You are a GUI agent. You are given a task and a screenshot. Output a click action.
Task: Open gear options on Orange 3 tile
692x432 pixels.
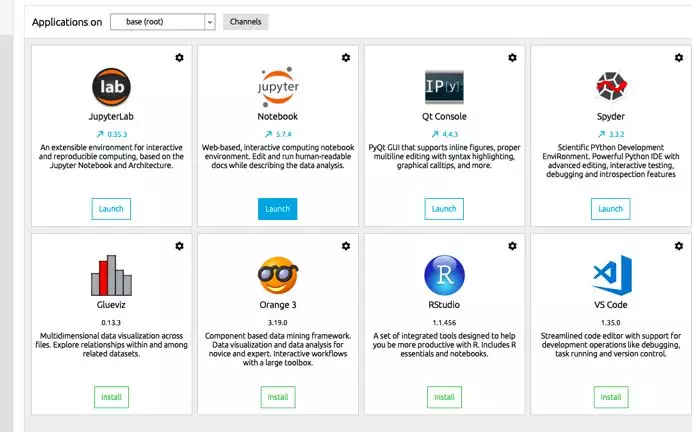(345, 246)
